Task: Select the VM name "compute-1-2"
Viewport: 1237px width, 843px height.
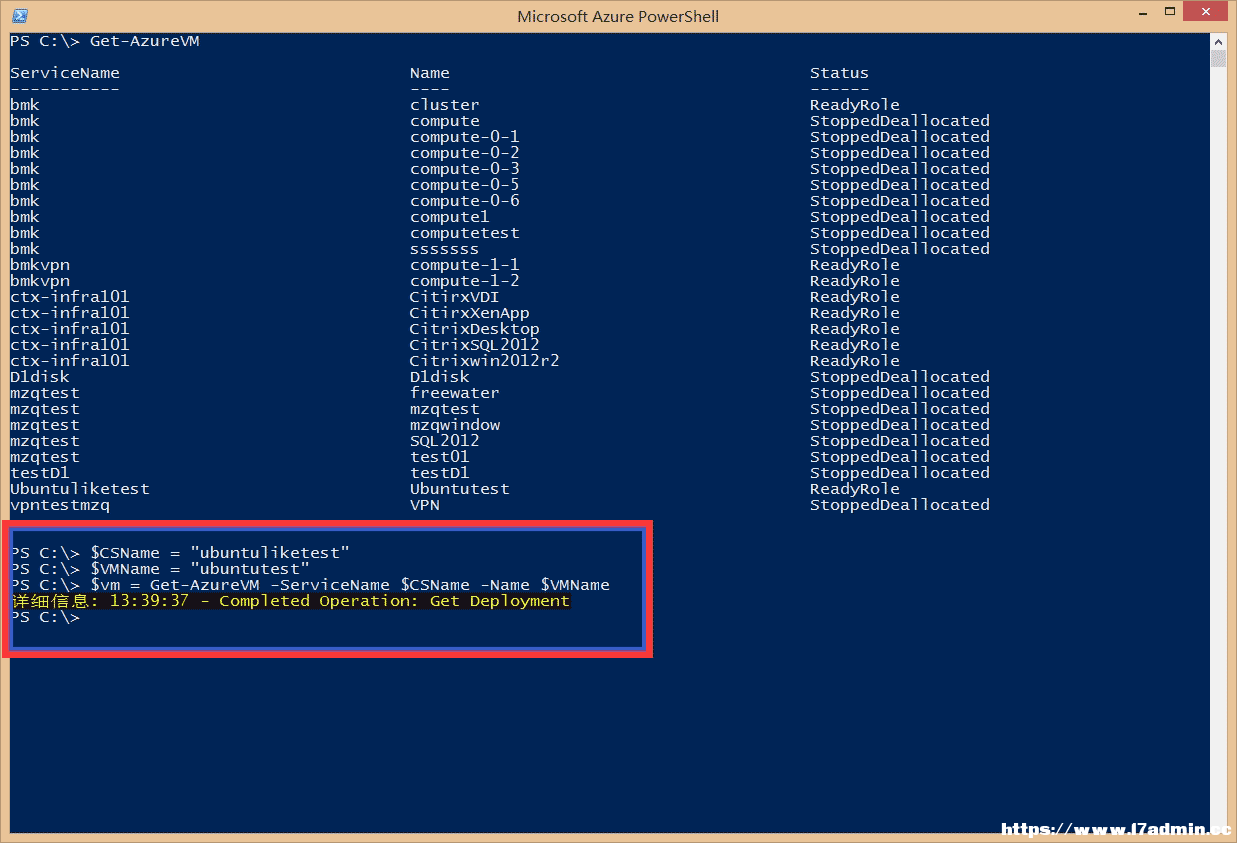Action: [465, 281]
